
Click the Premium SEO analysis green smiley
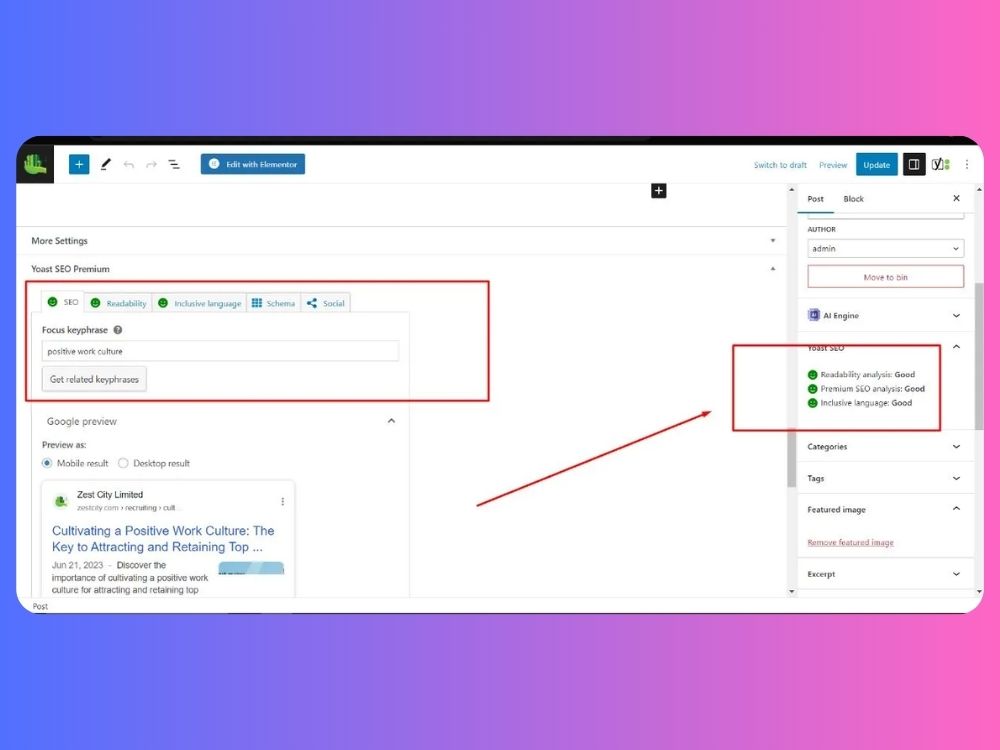point(812,389)
